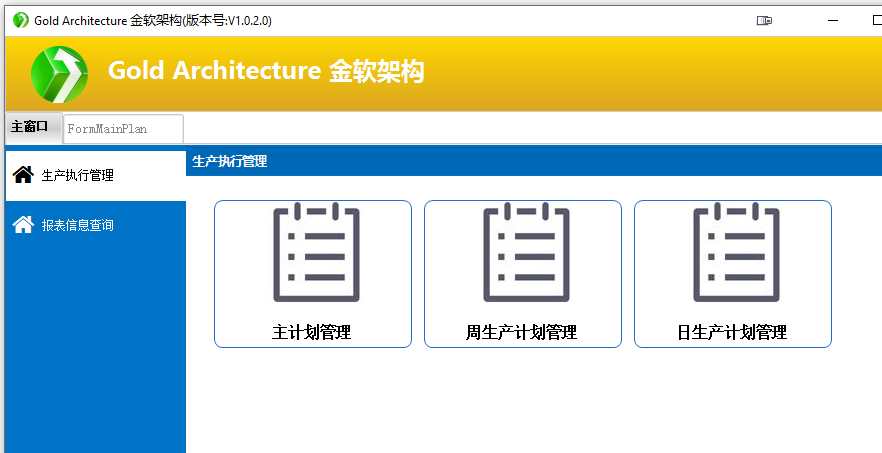Click the Gold Architecture 金软架构 banner title
882x453 pixels.
click(266, 71)
